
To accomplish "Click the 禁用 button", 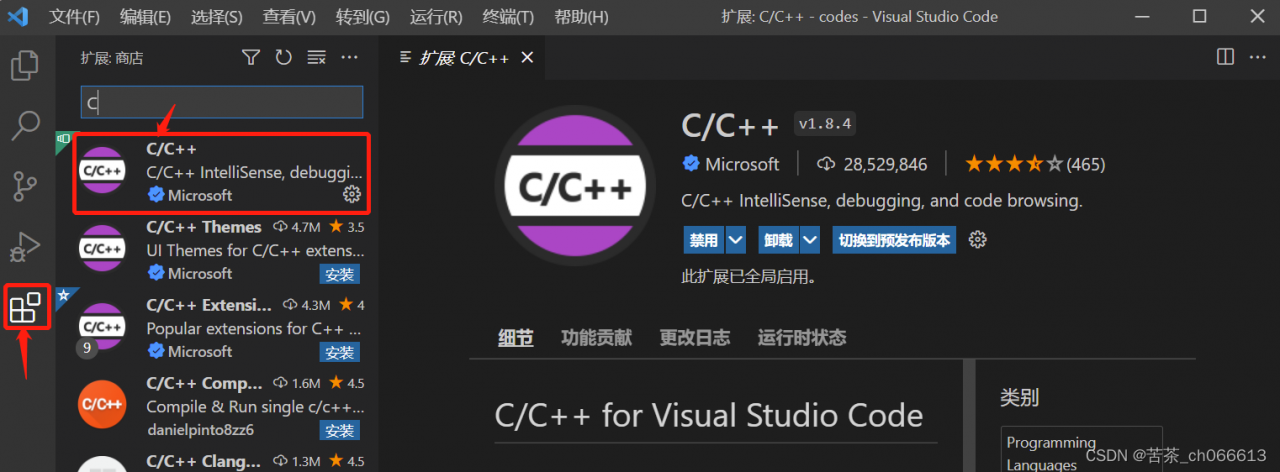I will click(704, 240).
